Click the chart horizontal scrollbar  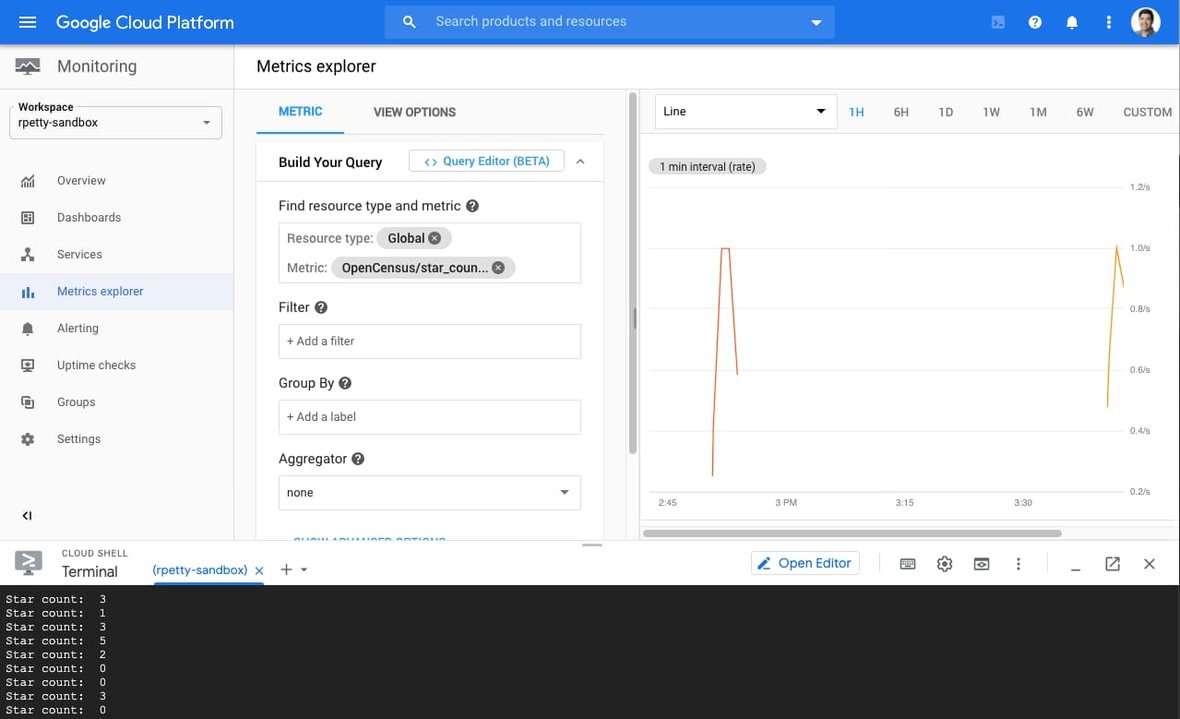[852, 533]
